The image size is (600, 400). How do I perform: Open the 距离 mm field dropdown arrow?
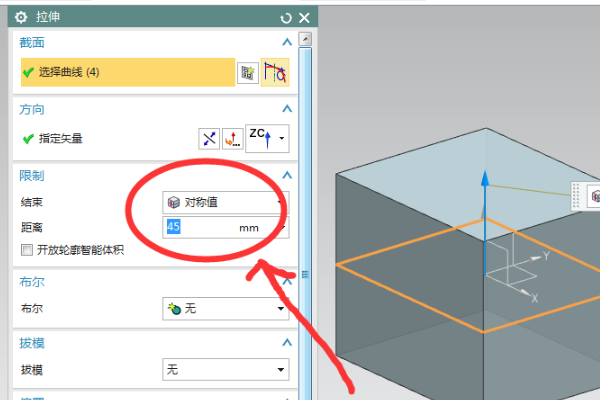284,227
